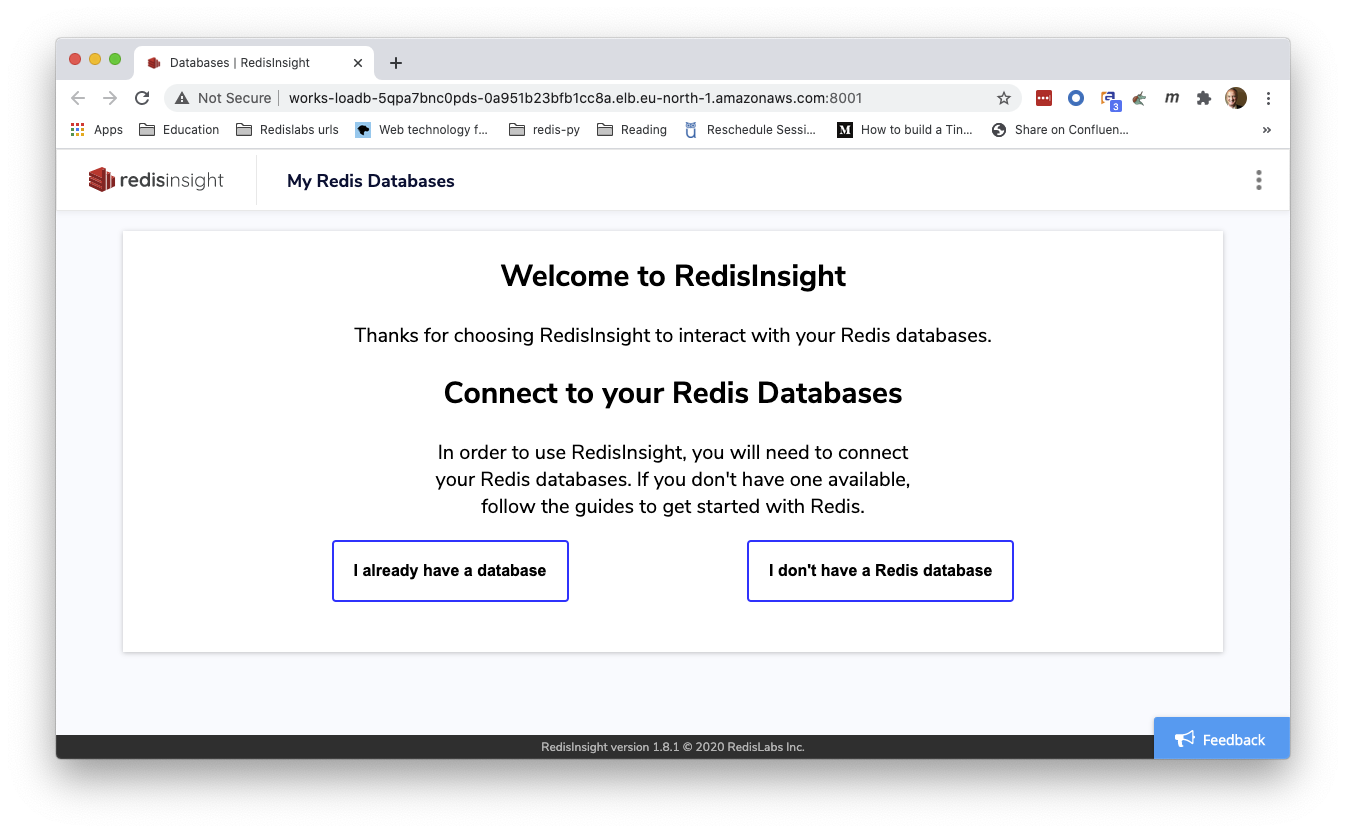1346x833 pixels.
Task: Open the Chrome extensions puzzle icon
Action: point(1204,98)
